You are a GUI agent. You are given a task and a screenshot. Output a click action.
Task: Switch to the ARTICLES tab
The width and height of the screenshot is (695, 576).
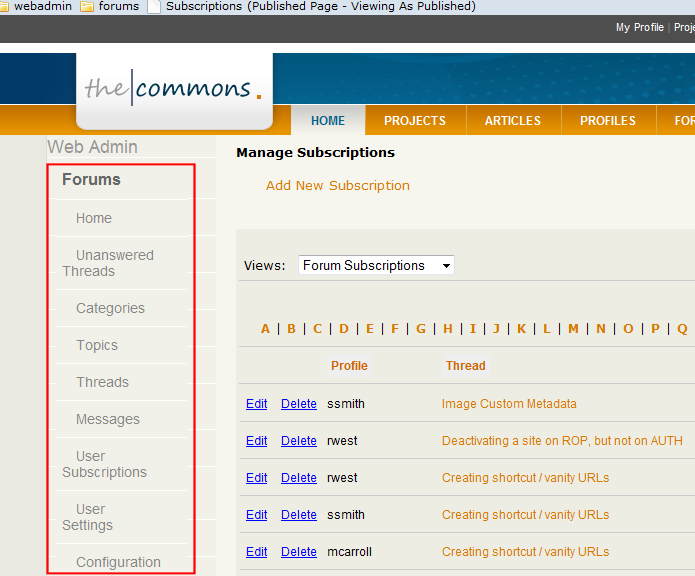tap(513, 121)
